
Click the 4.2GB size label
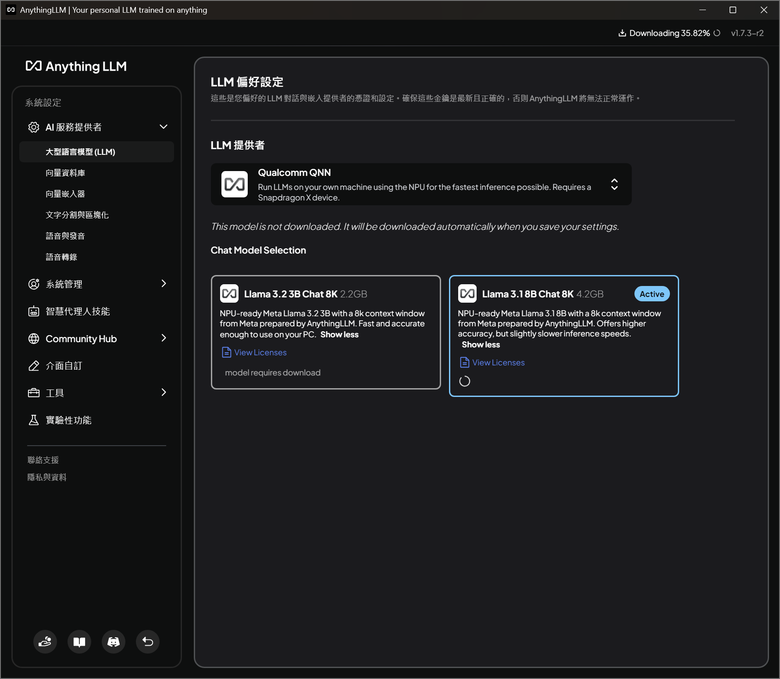pyautogui.click(x=590, y=294)
